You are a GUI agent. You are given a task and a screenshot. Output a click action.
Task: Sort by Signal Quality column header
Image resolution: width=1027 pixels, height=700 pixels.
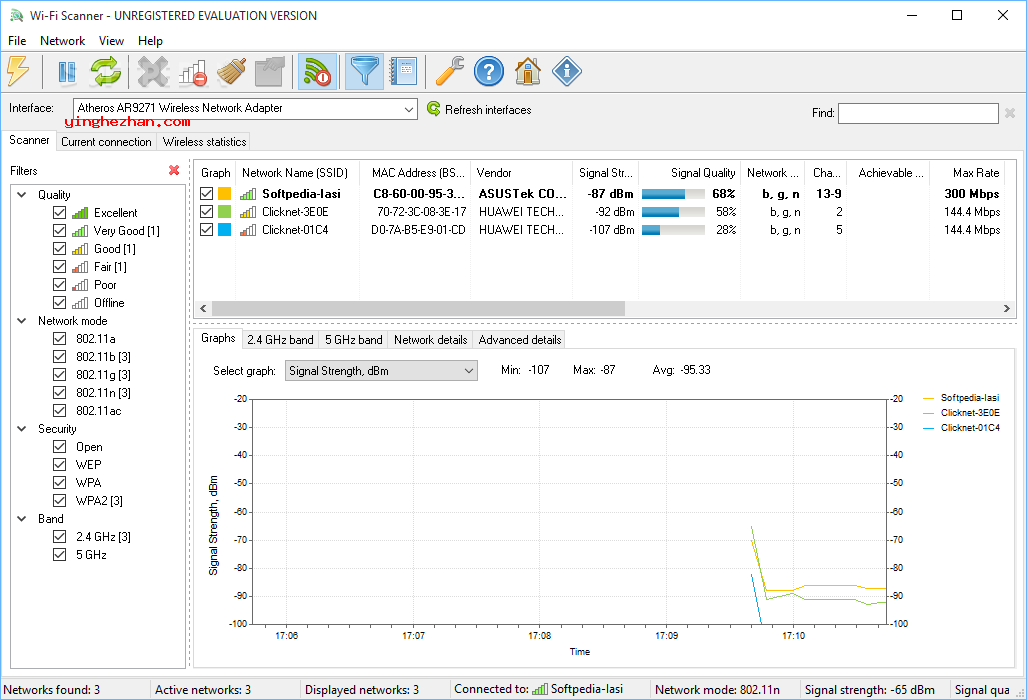[x=690, y=173]
